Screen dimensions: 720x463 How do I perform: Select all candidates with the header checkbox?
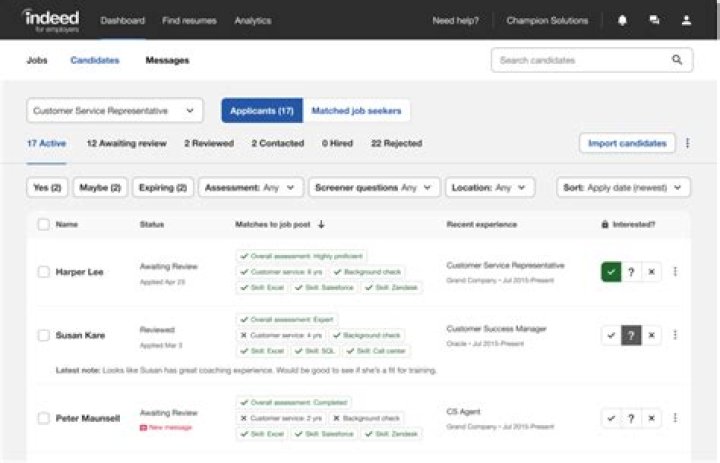tap(44, 224)
